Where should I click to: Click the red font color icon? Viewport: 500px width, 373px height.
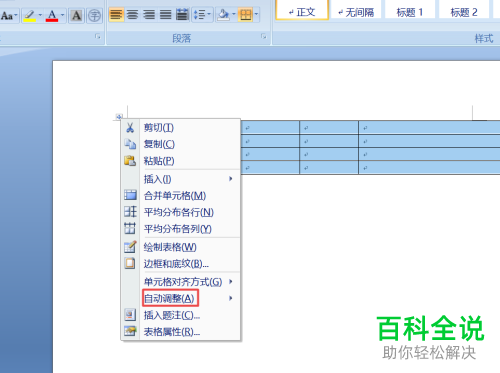tap(52, 15)
